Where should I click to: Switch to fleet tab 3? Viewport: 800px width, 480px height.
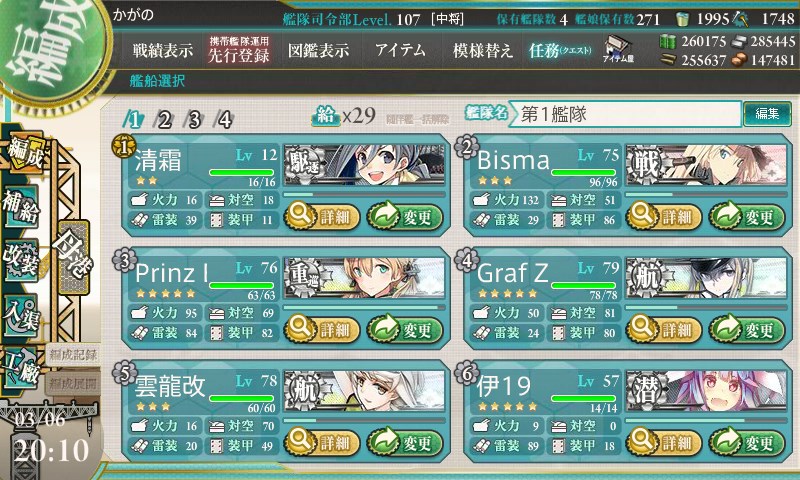194,120
